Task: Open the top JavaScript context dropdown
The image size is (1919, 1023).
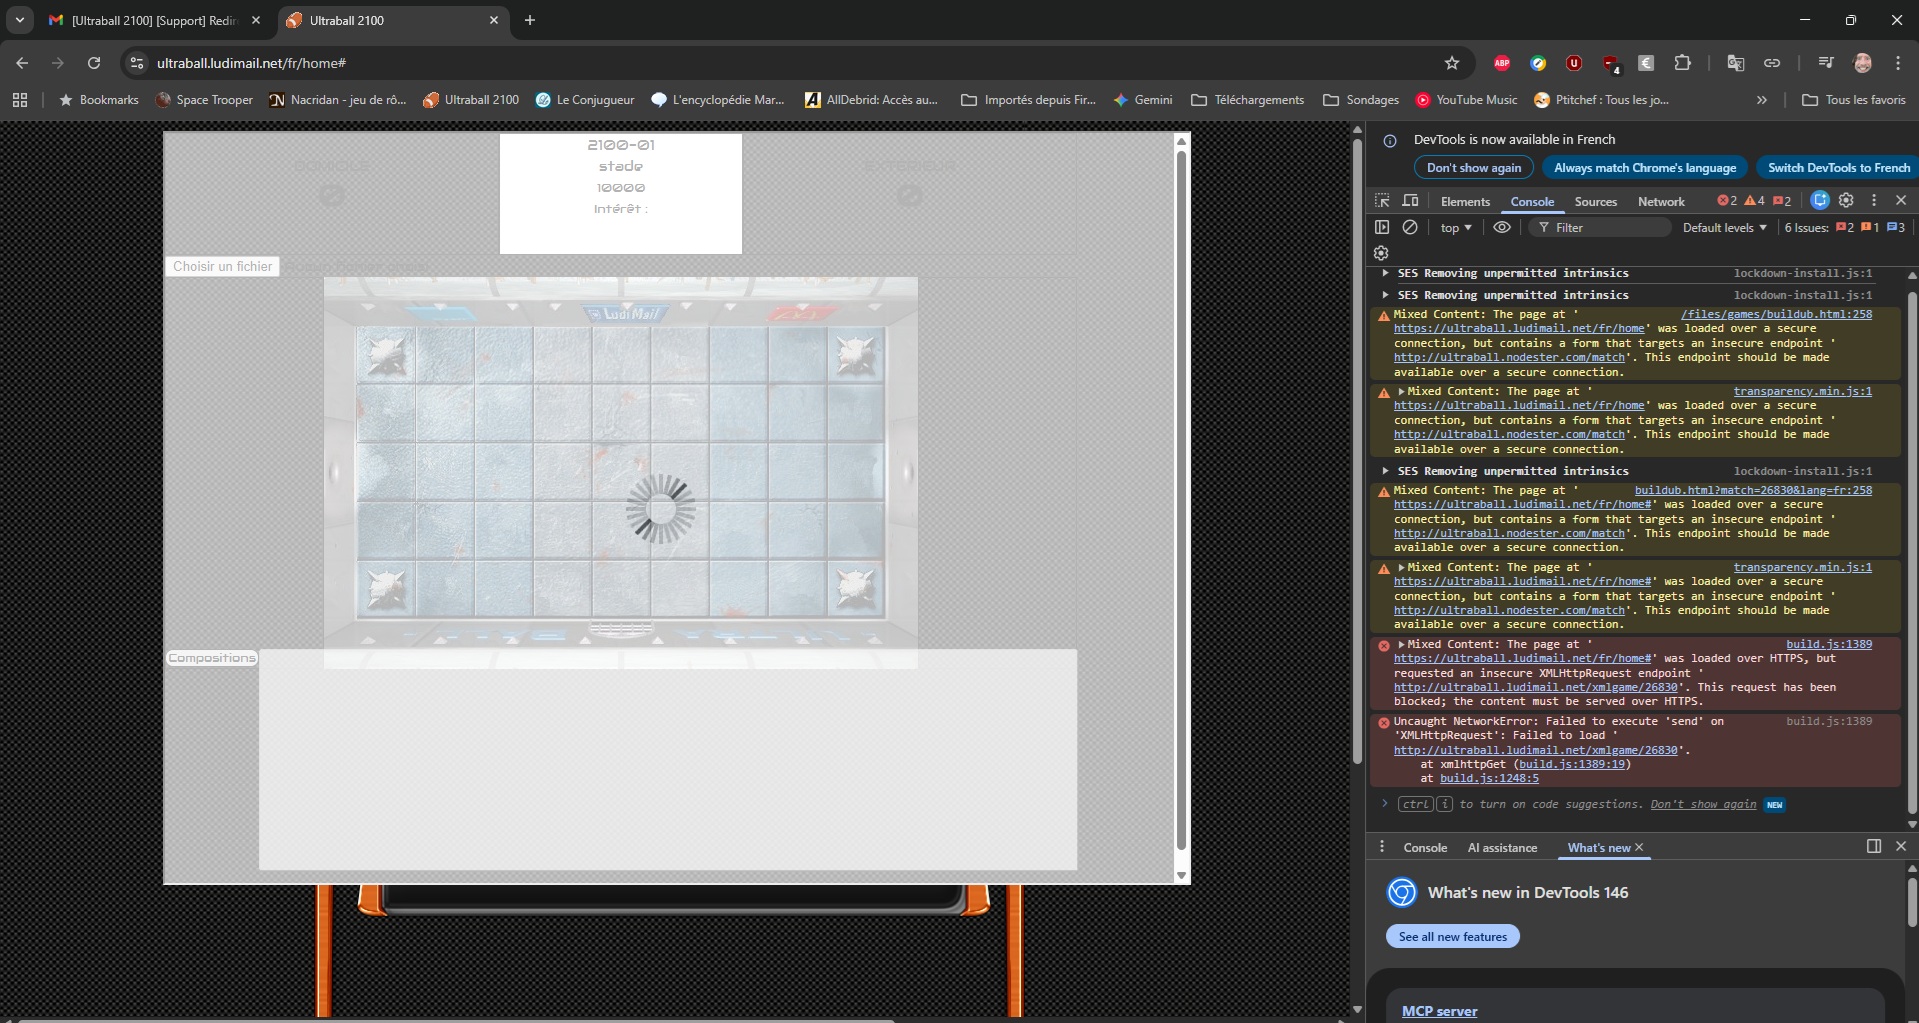Action: click(1456, 228)
